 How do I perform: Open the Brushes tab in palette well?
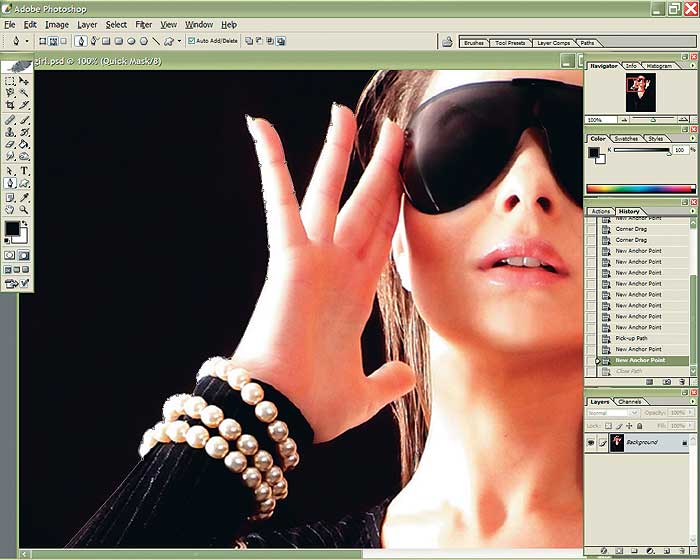point(474,43)
